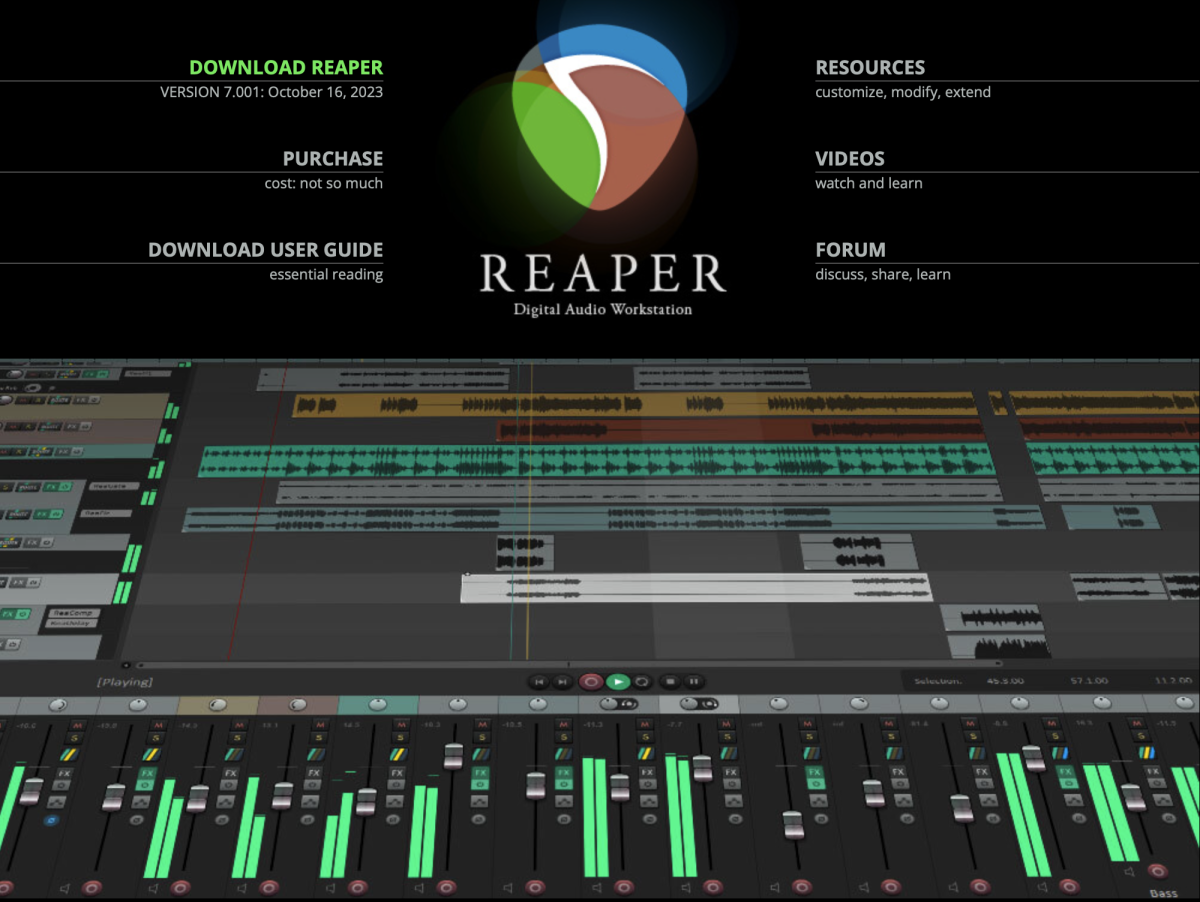The height and width of the screenshot is (902, 1200).
Task: Open the Videos page
Action: (850, 159)
